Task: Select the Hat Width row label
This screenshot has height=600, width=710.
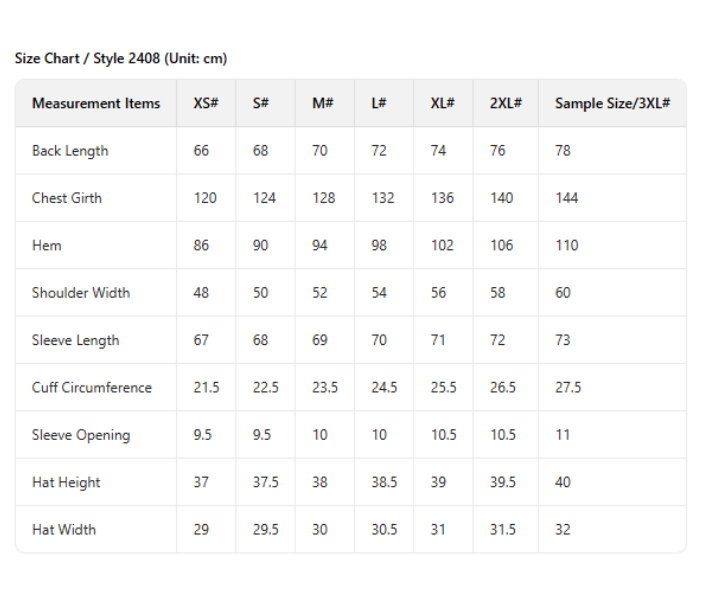Action: coord(64,530)
